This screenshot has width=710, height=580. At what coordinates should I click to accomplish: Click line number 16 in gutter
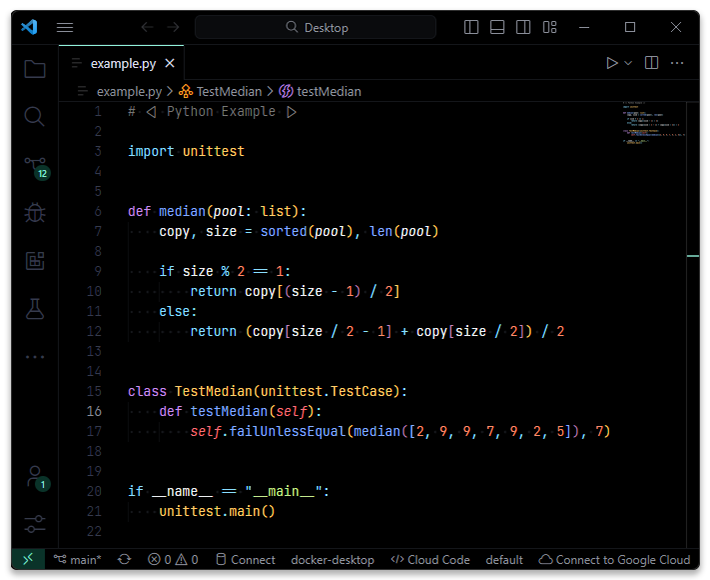click(94, 411)
